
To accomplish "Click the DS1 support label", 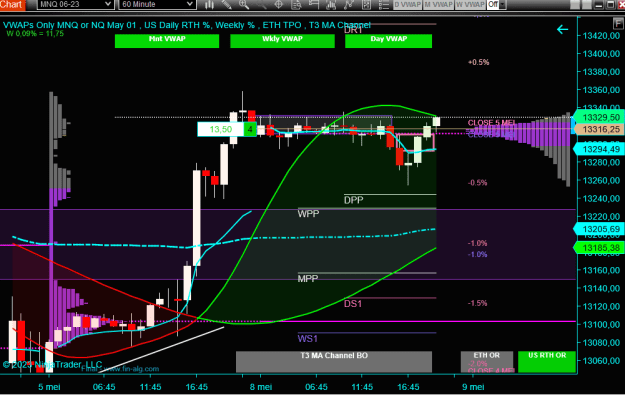I will [353, 304].
